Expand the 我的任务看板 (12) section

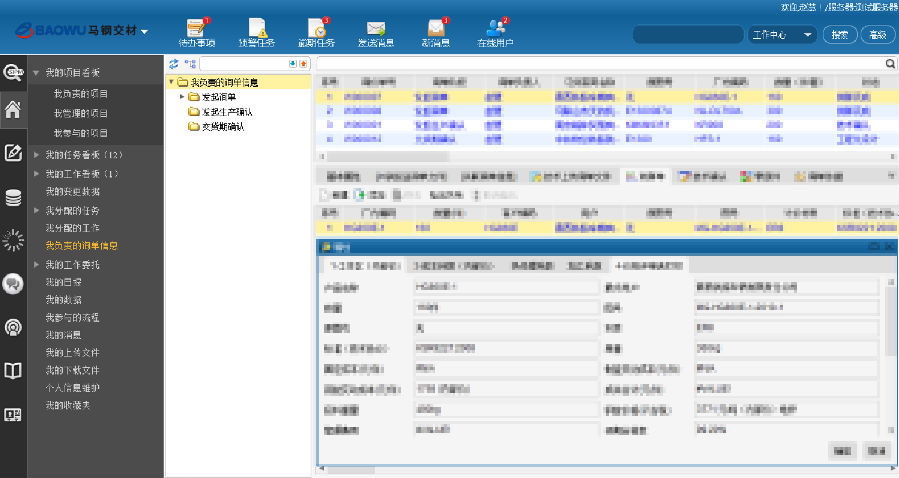coord(37,155)
